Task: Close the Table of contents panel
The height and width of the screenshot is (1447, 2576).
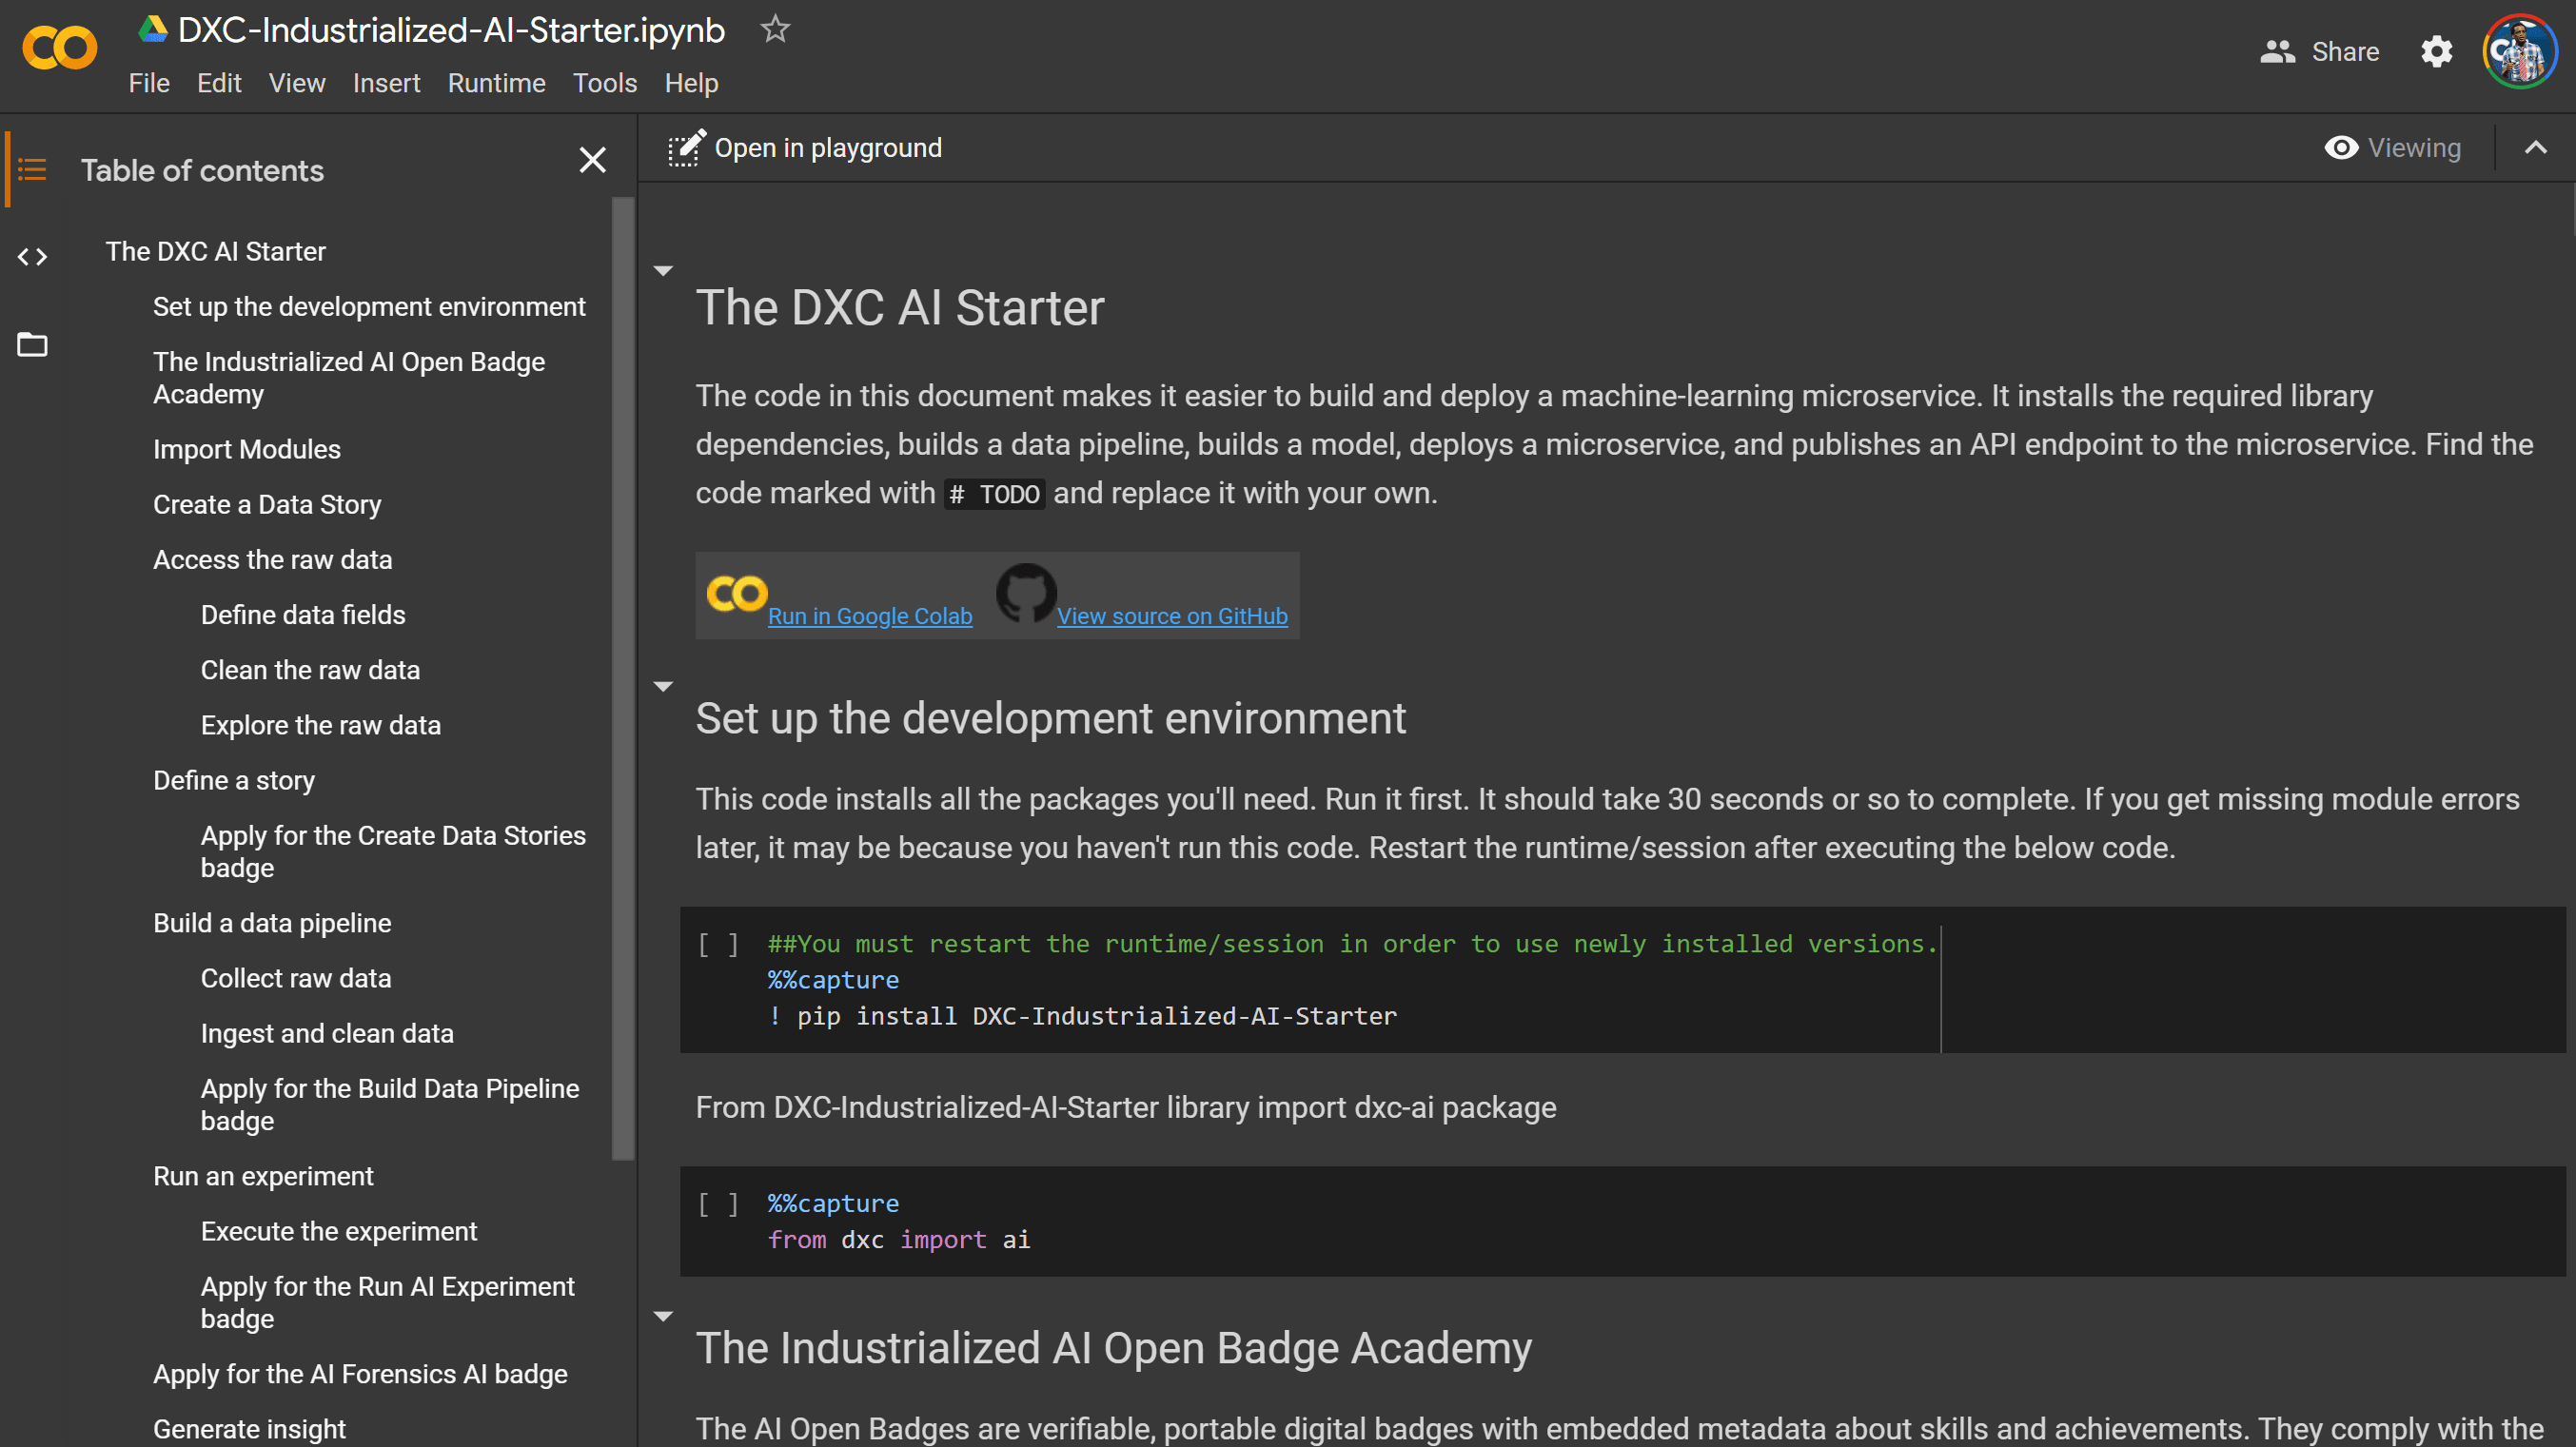Action: [592, 160]
